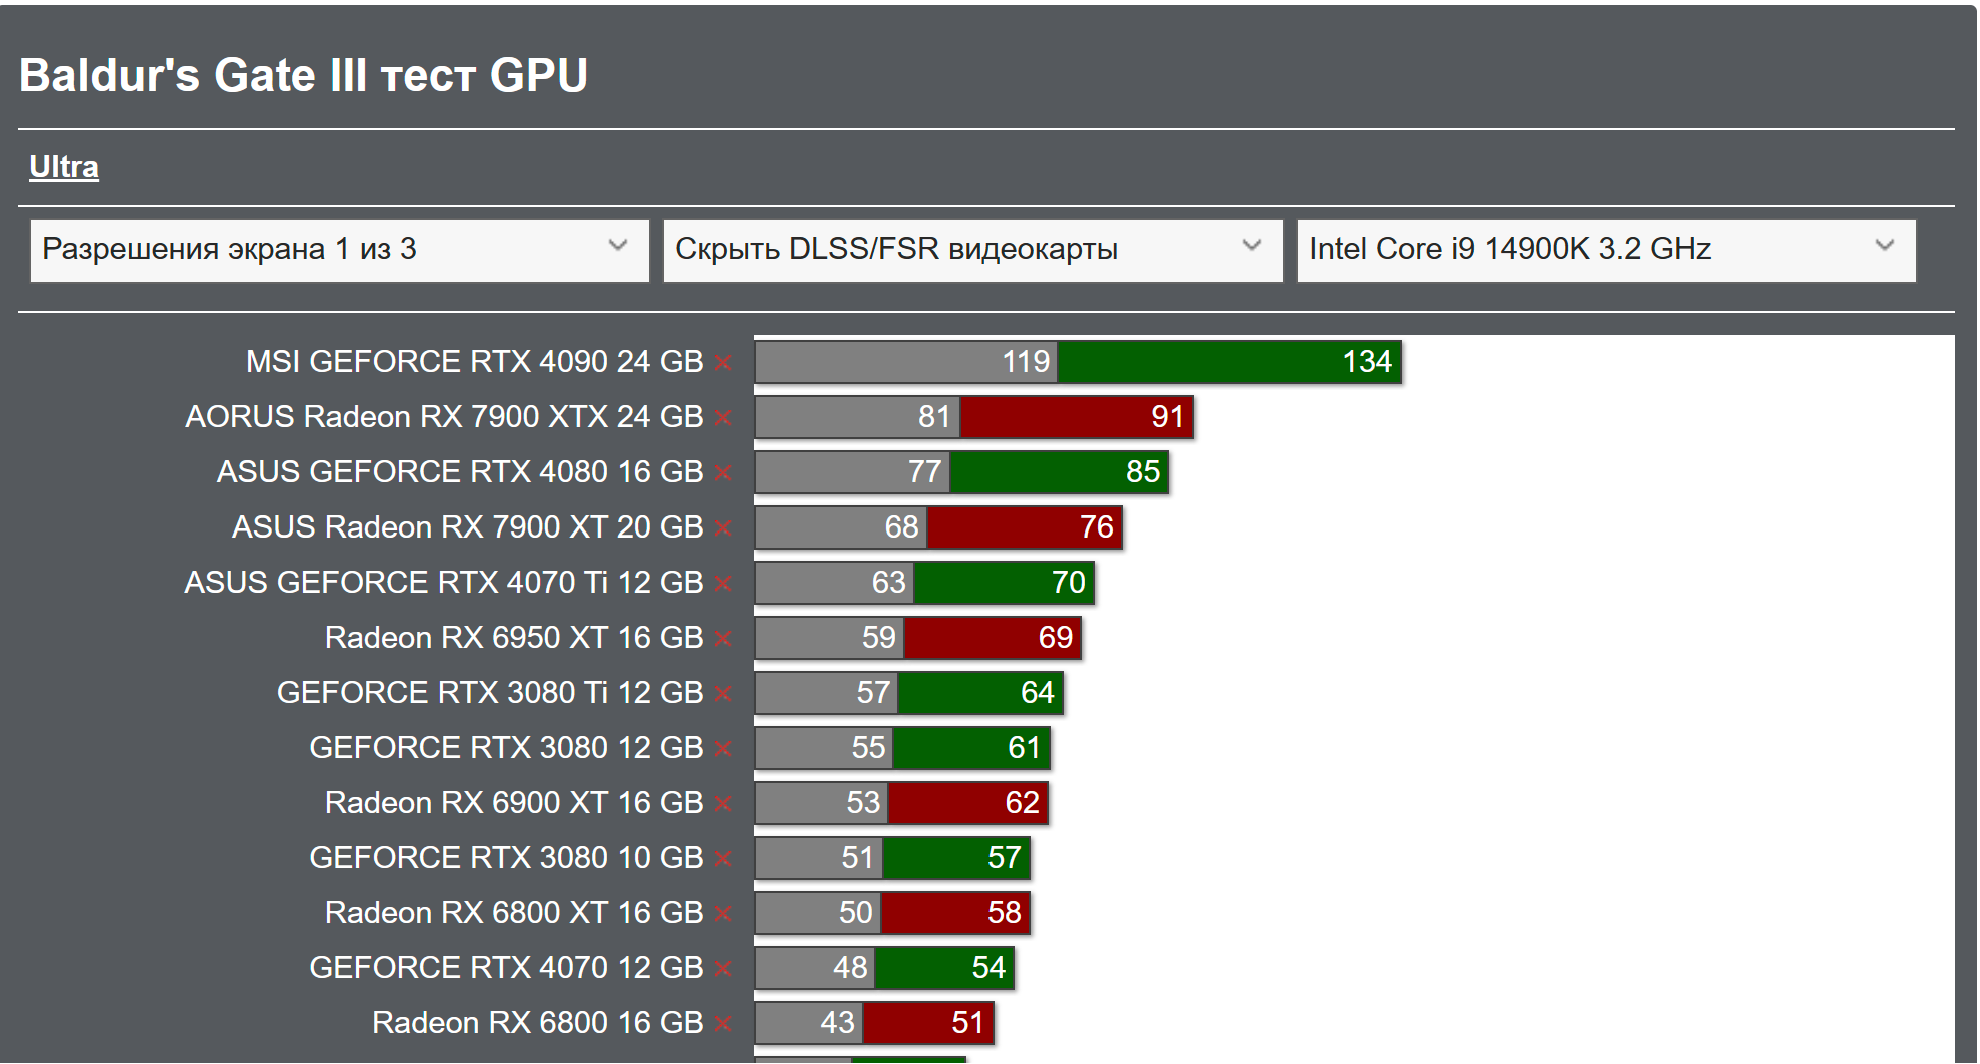The width and height of the screenshot is (1980, 1064).
Task: Remove MSI GEFORCE RTX 4090 with red X
Action: pyautogui.click(x=724, y=363)
